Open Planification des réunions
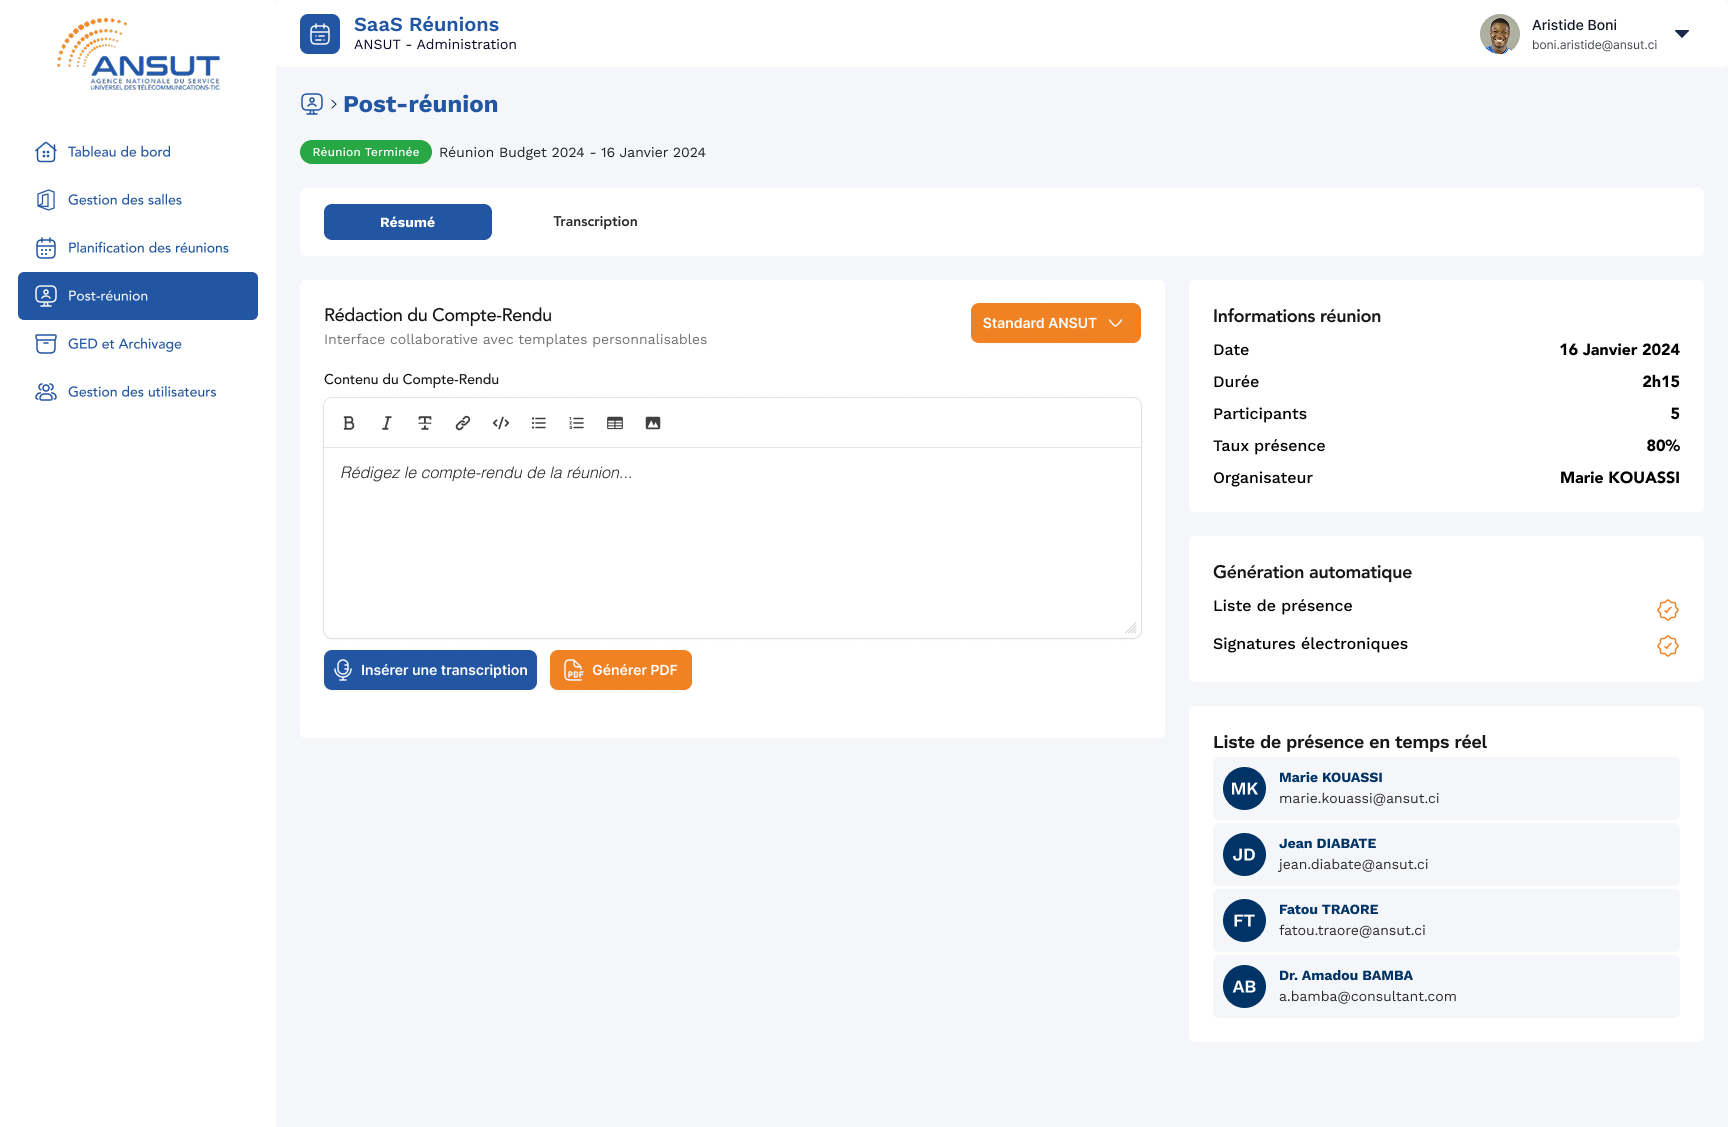The image size is (1728, 1127). pyautogui.click(x=138, y=248)
